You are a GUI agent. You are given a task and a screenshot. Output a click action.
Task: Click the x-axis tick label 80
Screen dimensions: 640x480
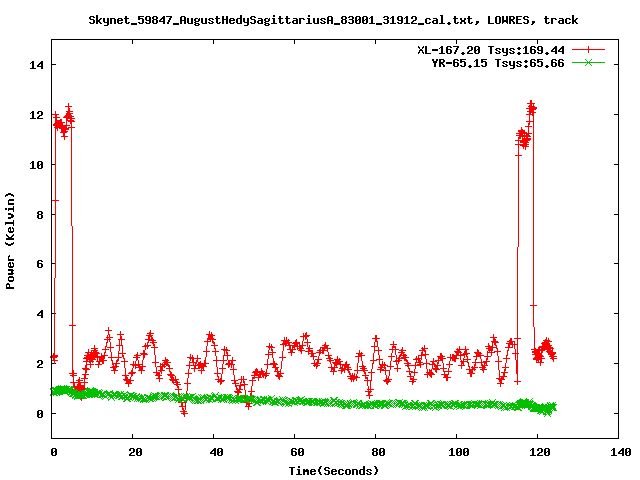[378, 452]
